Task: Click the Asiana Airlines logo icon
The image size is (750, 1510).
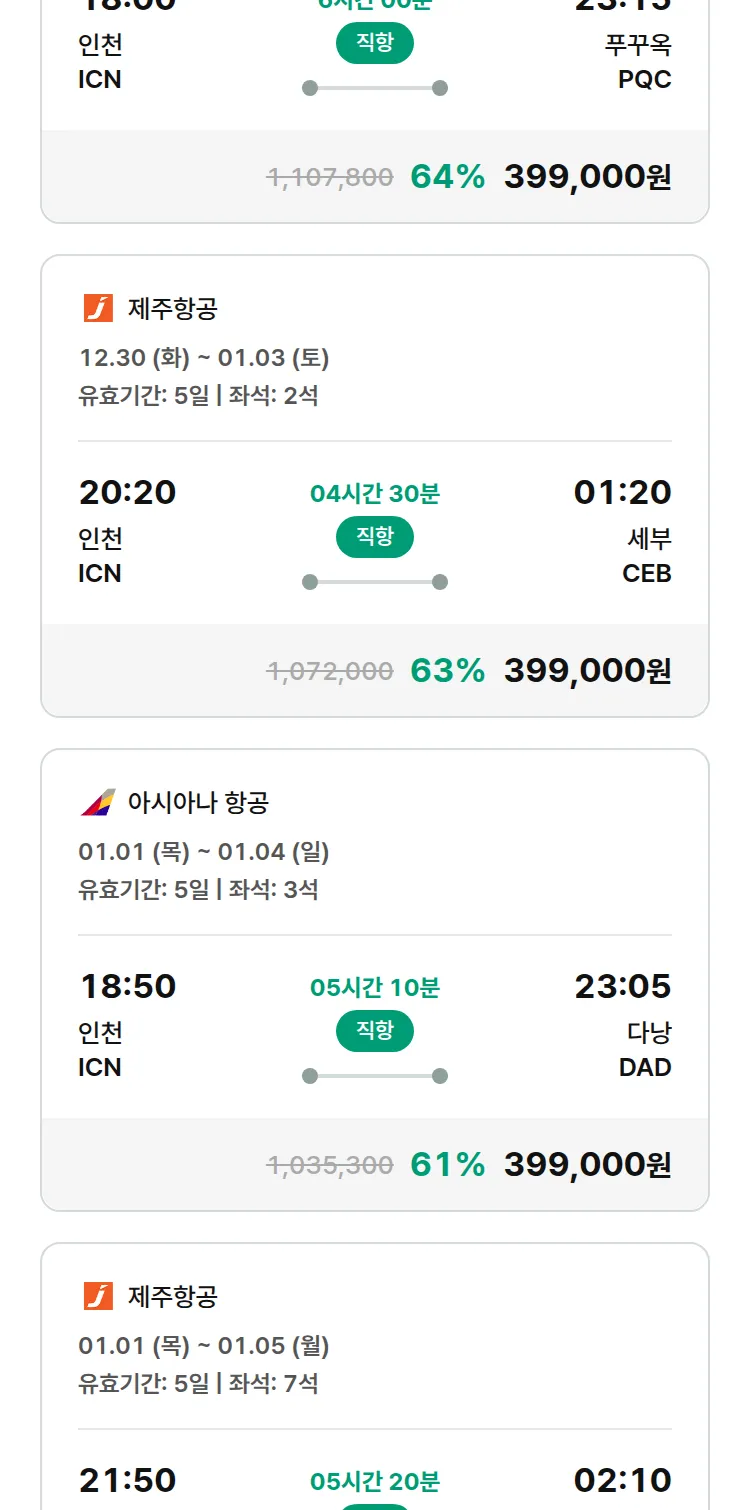Action: [x=98, y=802]
